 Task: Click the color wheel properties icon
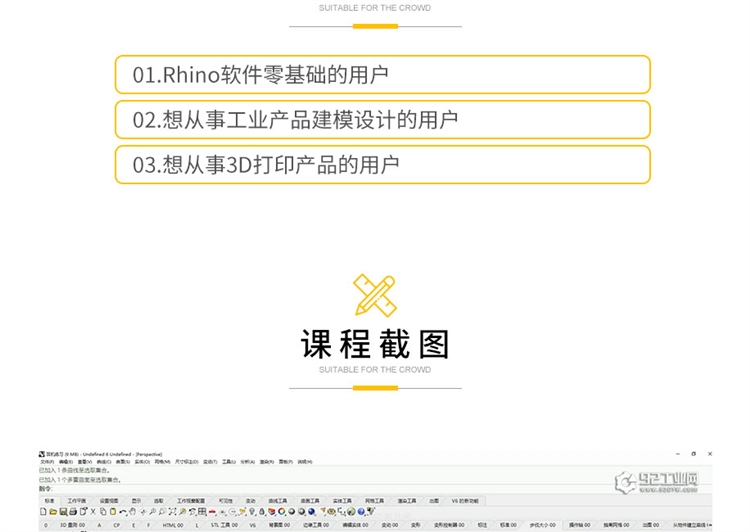(x=281, y=511)
